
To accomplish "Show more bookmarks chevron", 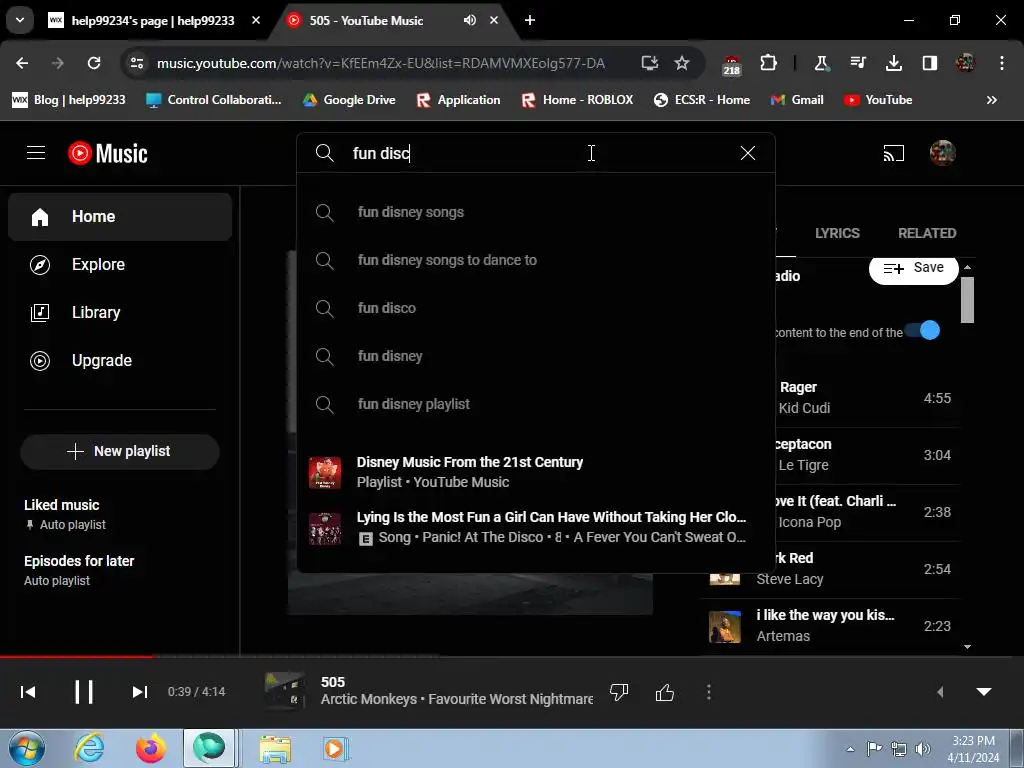I will [991, 100].
